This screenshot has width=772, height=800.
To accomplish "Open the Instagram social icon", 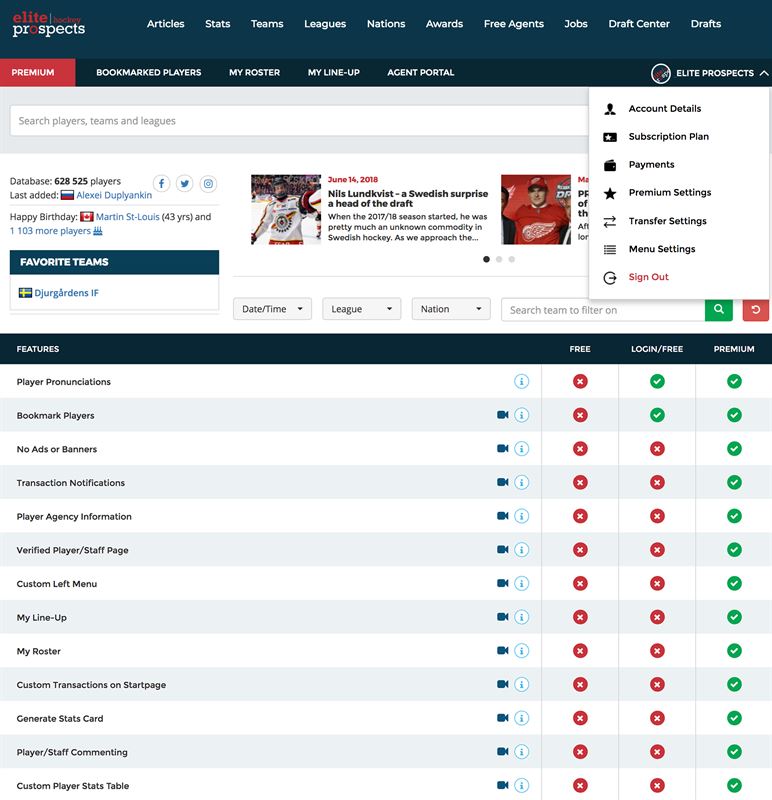I will pos(208,184).
